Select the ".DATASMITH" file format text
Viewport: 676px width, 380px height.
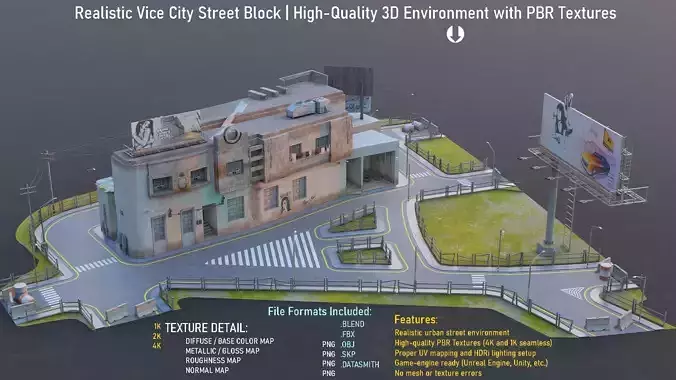pyautogui.click(x=360, y=364)
